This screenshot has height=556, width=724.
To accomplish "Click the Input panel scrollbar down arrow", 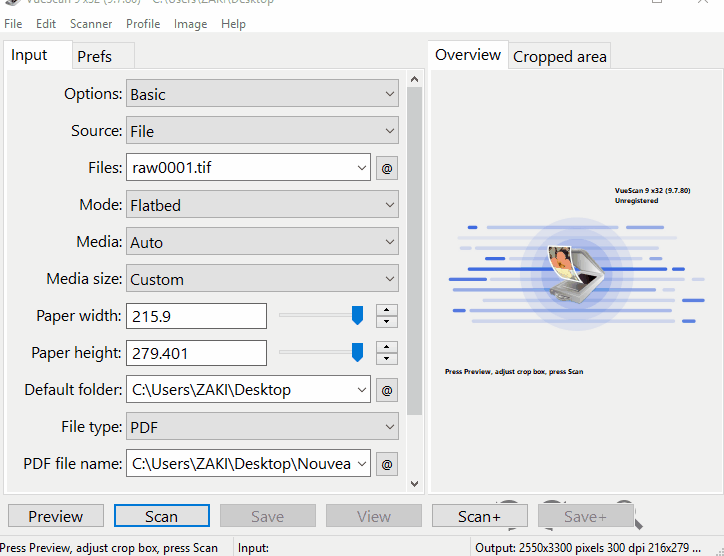I will pyautogui.click(x=415, y=483).
